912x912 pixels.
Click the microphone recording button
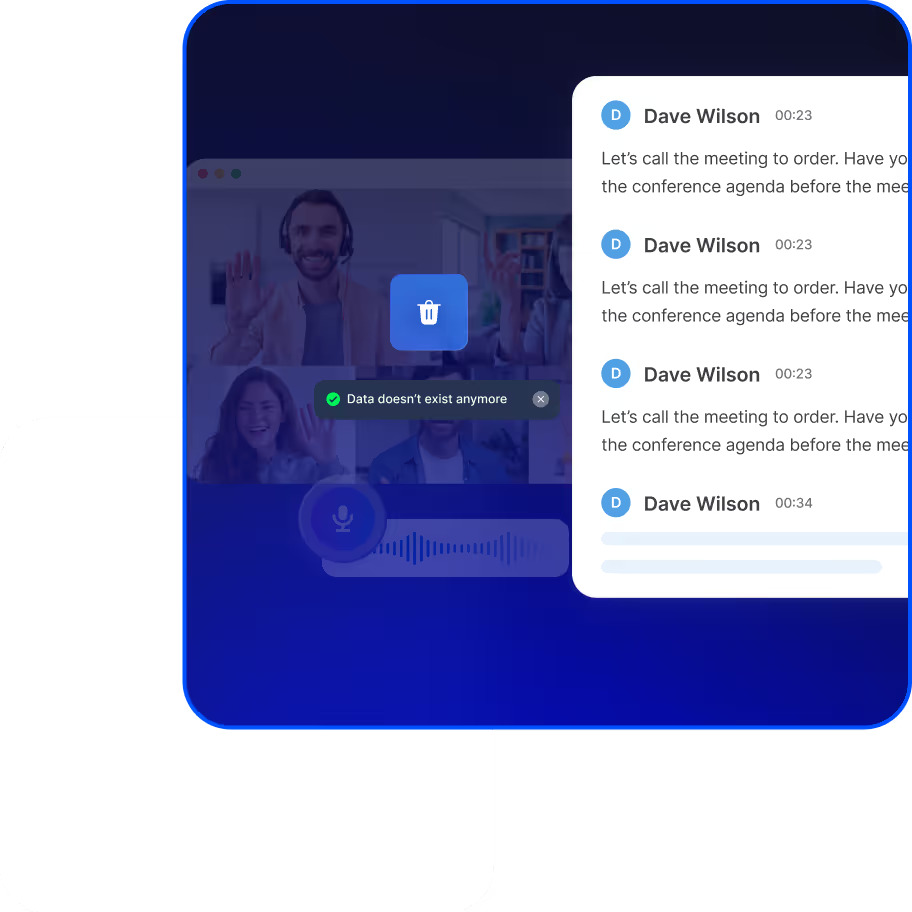(x=342, y=518)
